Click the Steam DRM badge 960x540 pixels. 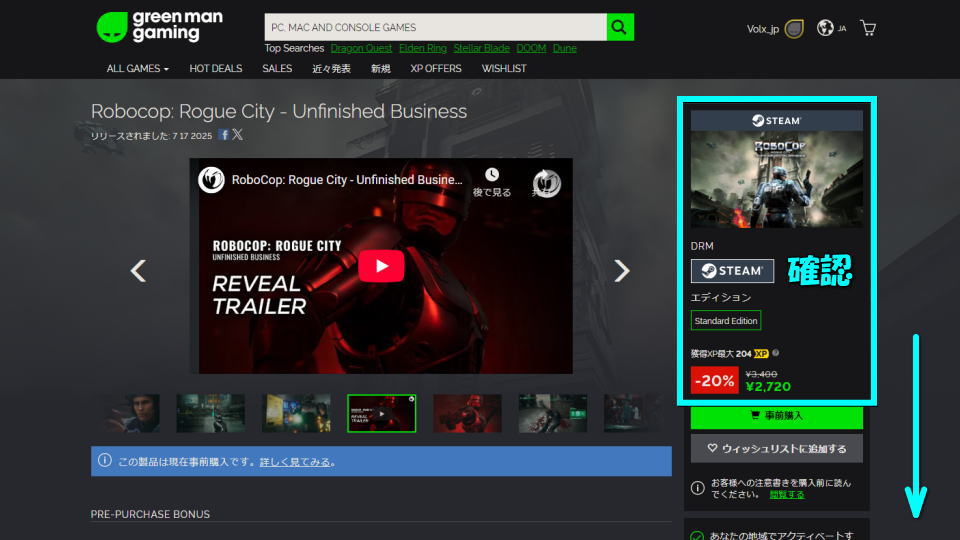point(732,271)
